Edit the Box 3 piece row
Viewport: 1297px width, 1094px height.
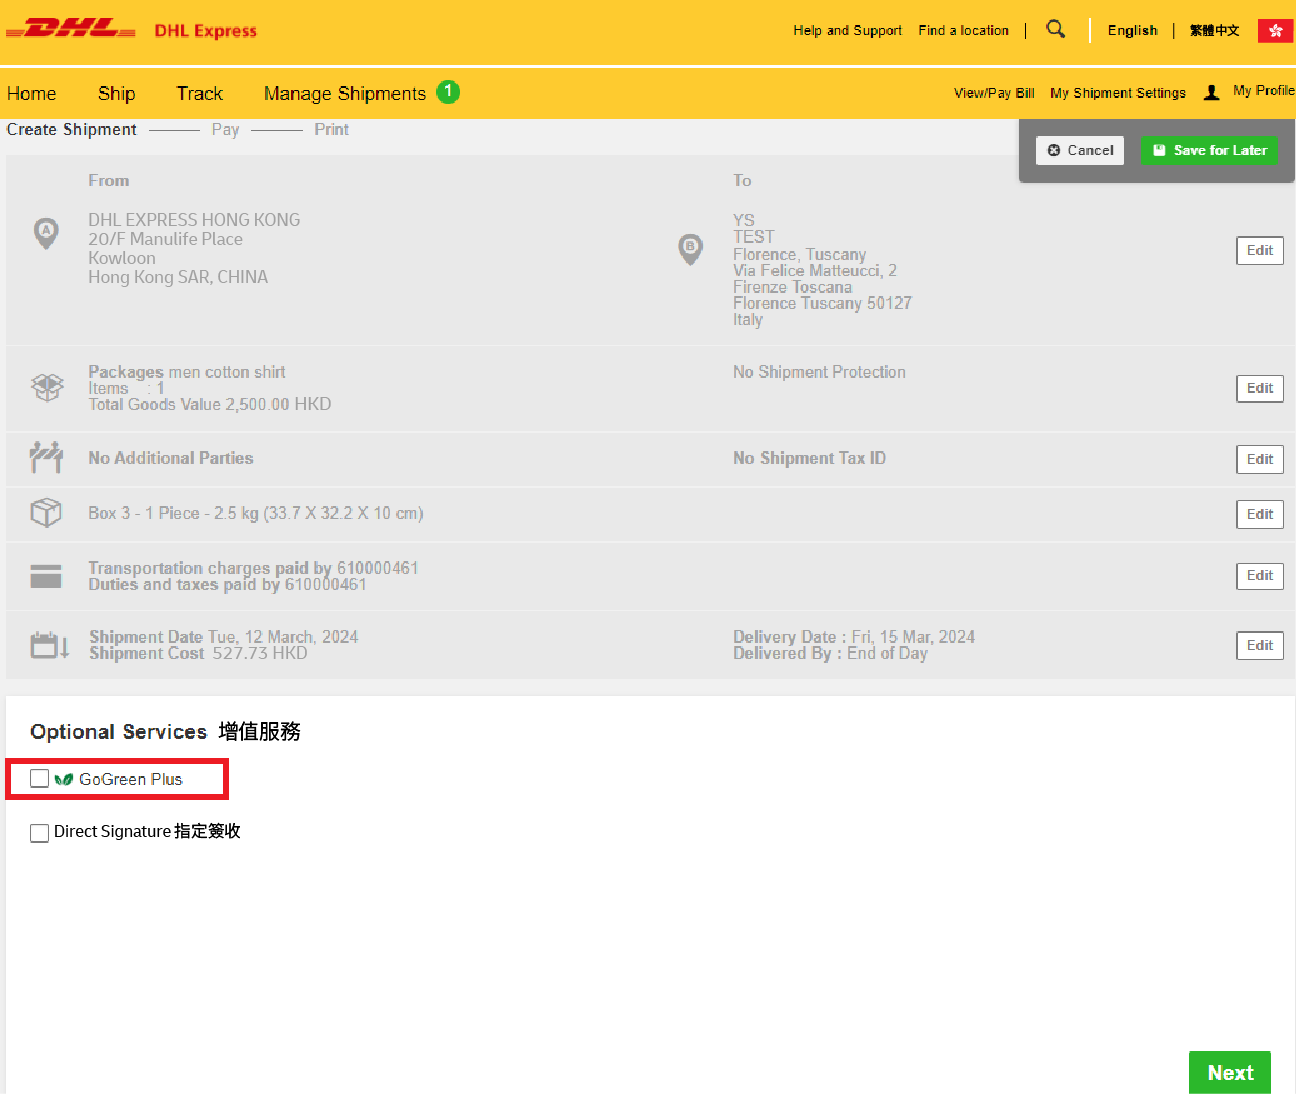click(1260, 515)
